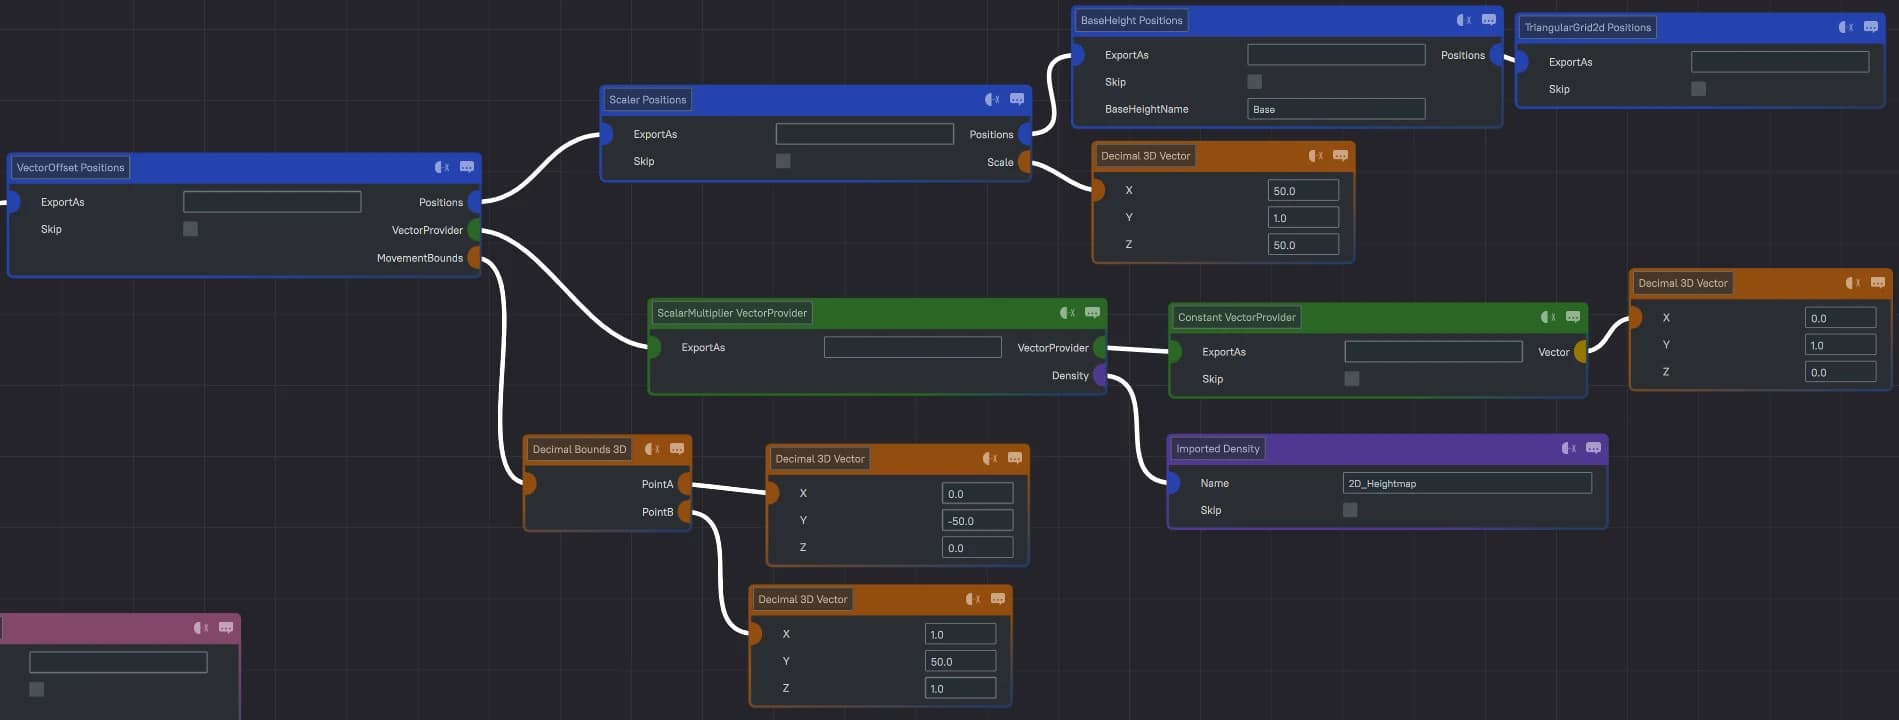Edit Z value 50.0 in Scale vector node
Image resolution: width=1899 pixels, height=720 pixels.
coord(1303,245)
